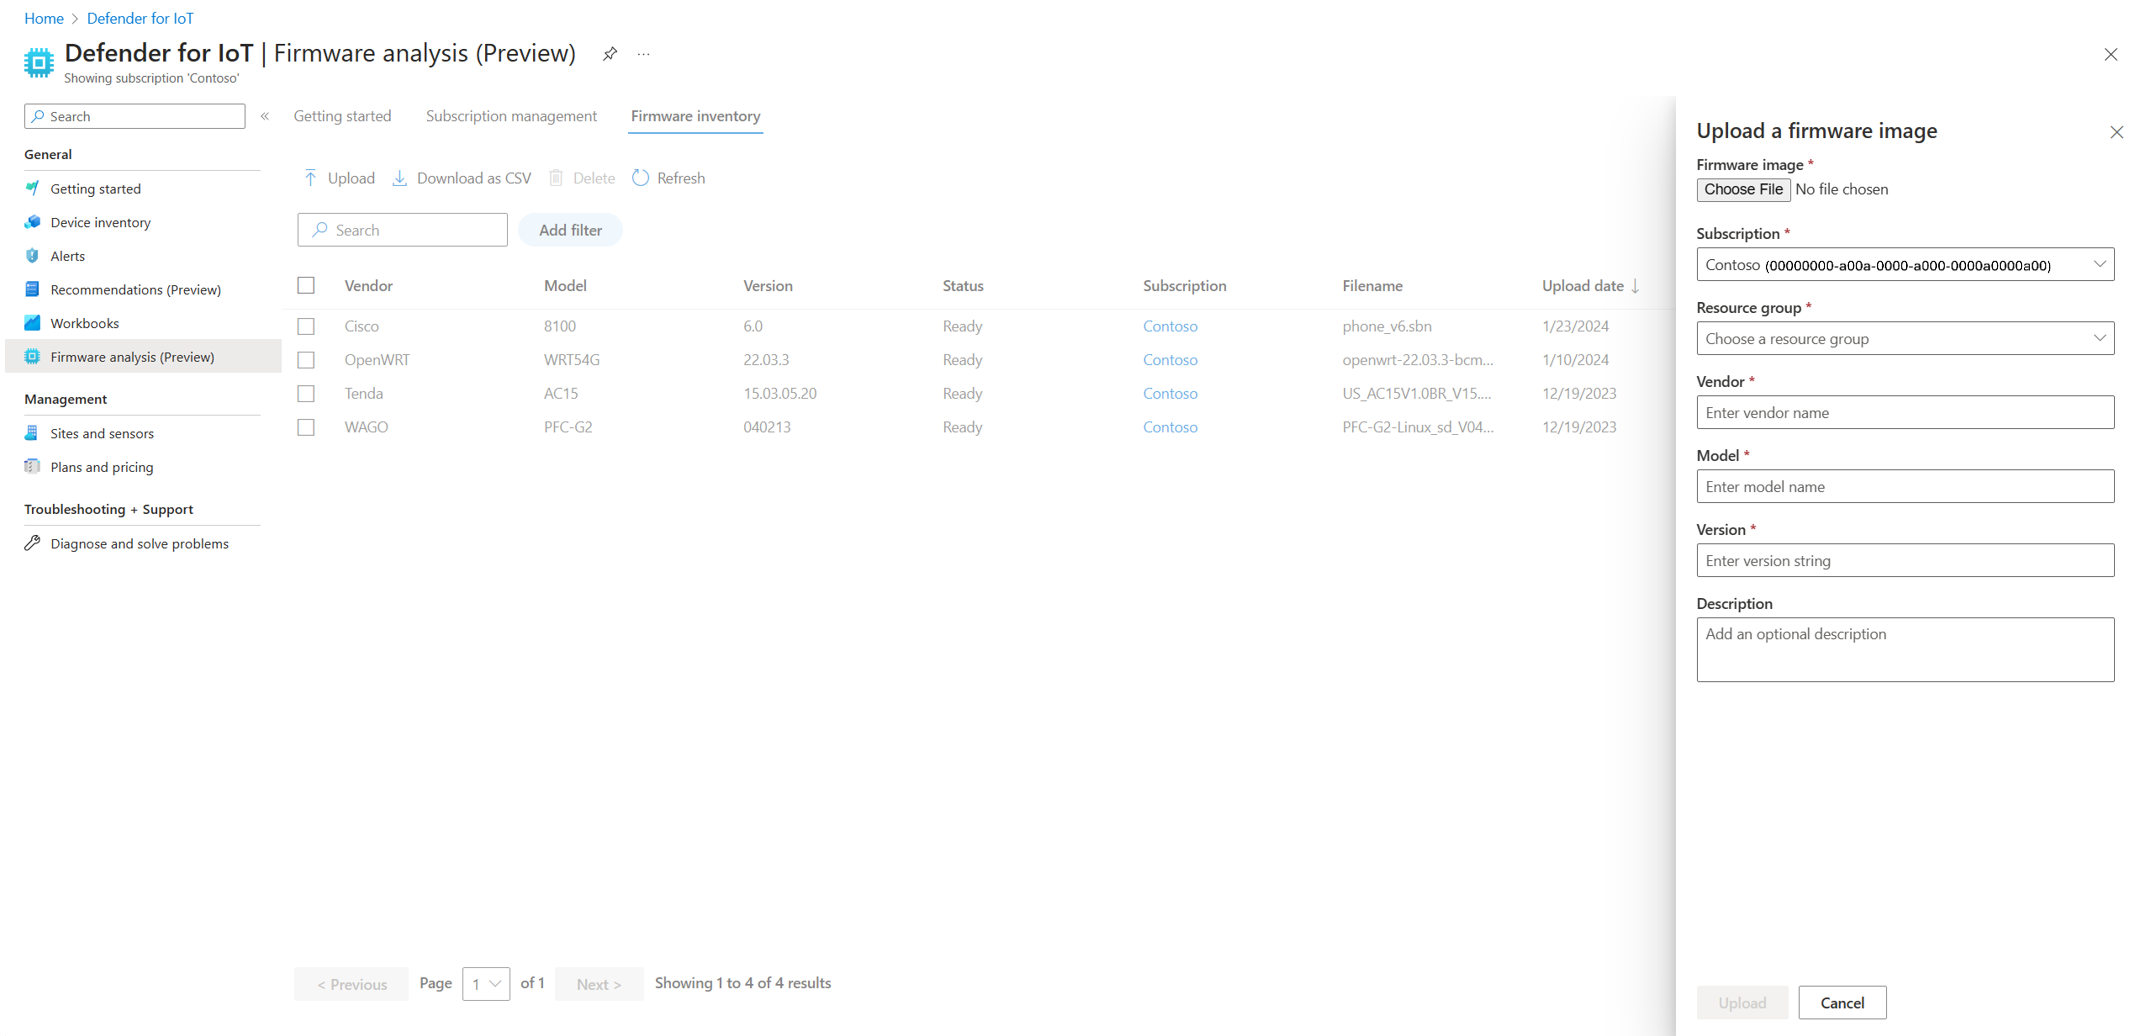This screenshot has width=2138, height=1036.
Task: Click the Vendor name input field
Action: click(1905, 413)
